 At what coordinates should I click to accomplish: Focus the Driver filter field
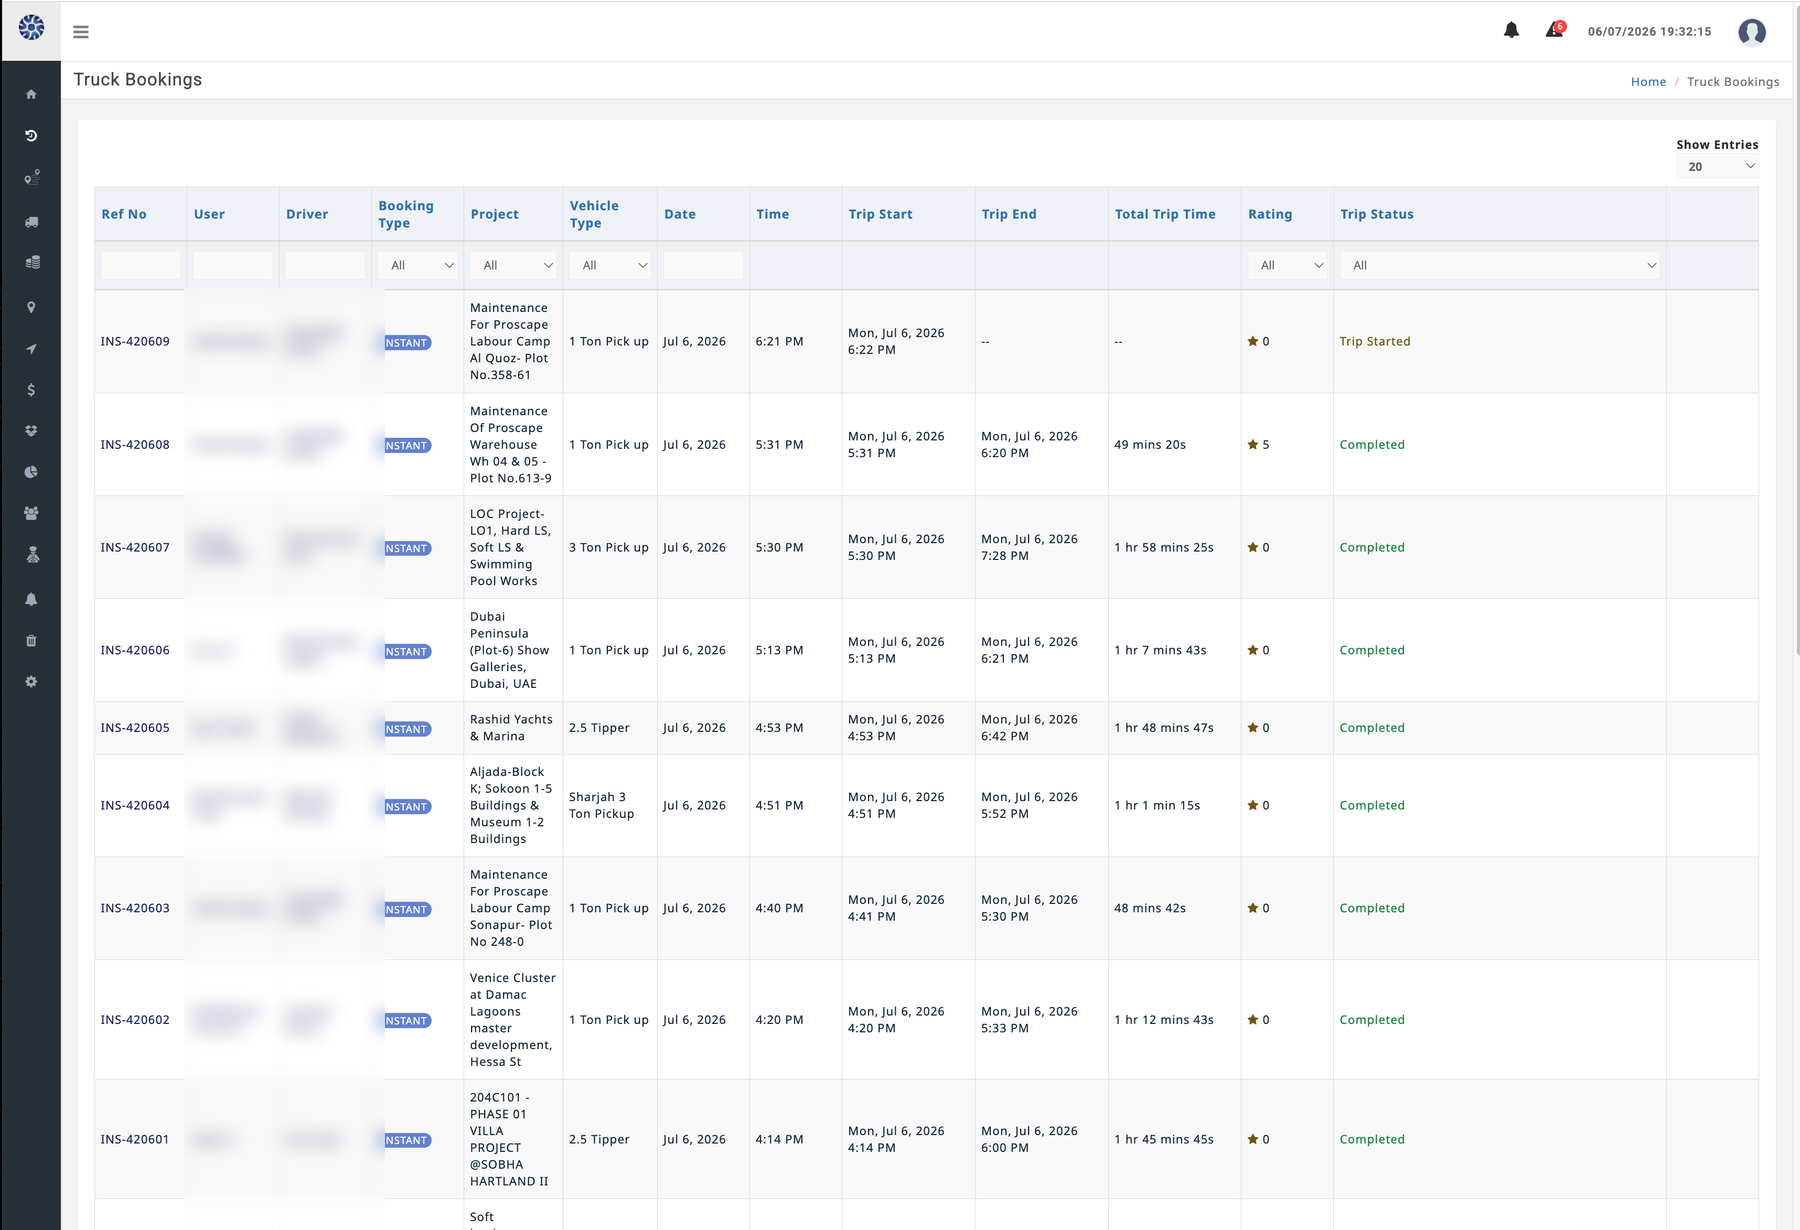(x=325, y=265)
